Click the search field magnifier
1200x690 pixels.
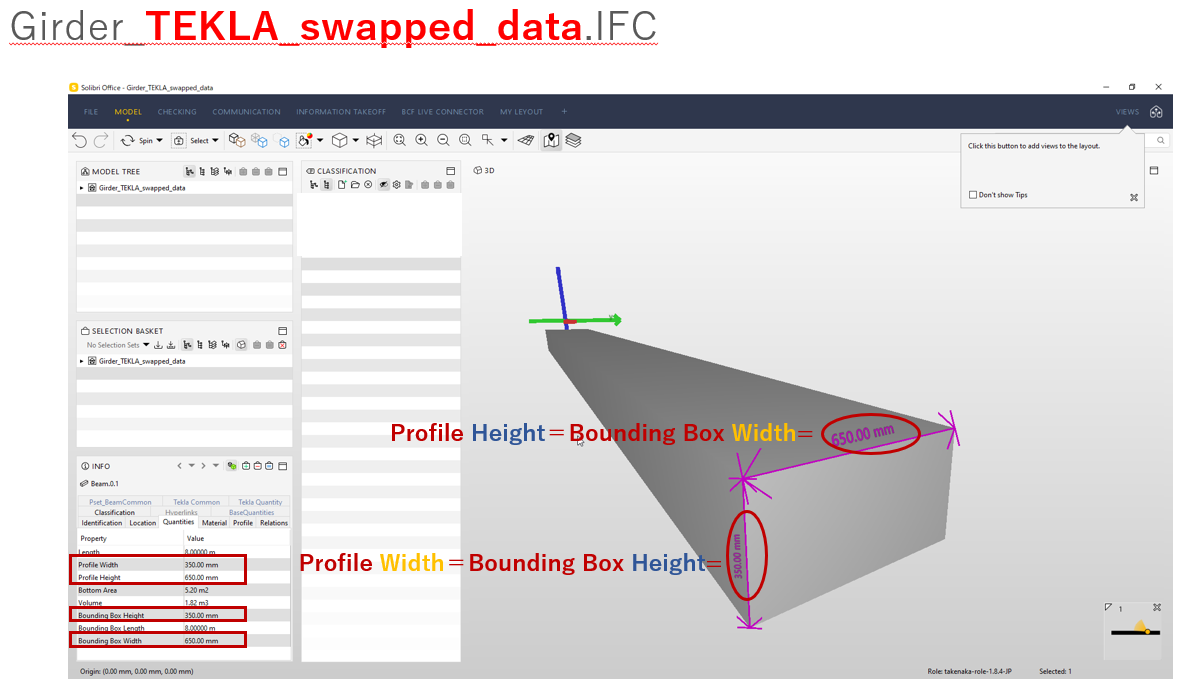[x=1161, y=141]
